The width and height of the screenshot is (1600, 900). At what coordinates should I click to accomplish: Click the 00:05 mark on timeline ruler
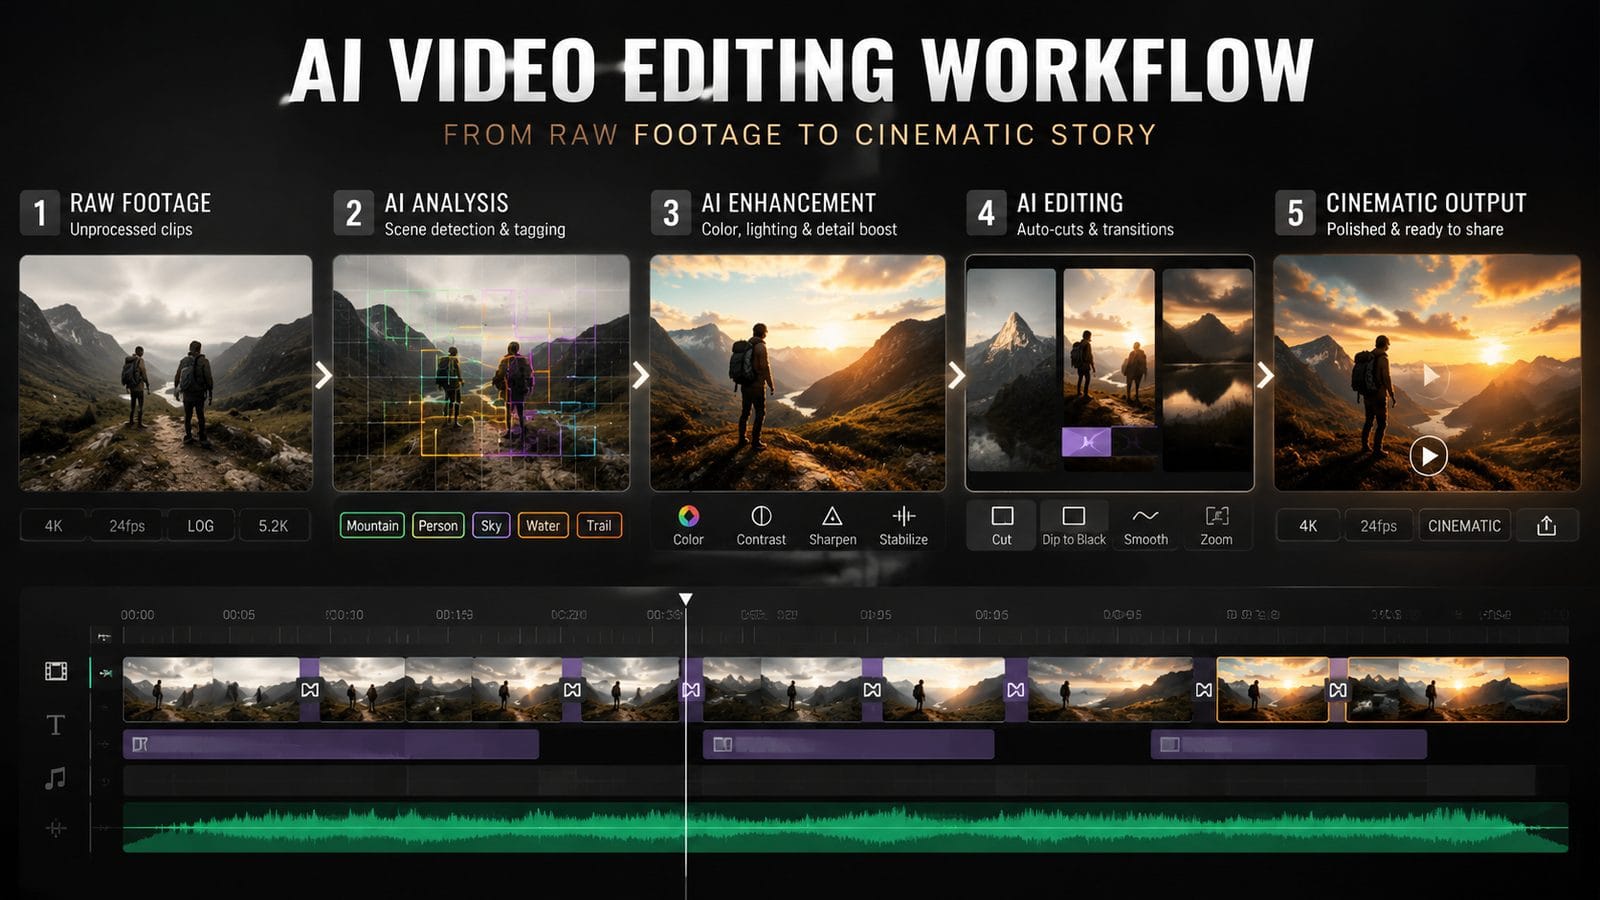(x=239, y=615)
